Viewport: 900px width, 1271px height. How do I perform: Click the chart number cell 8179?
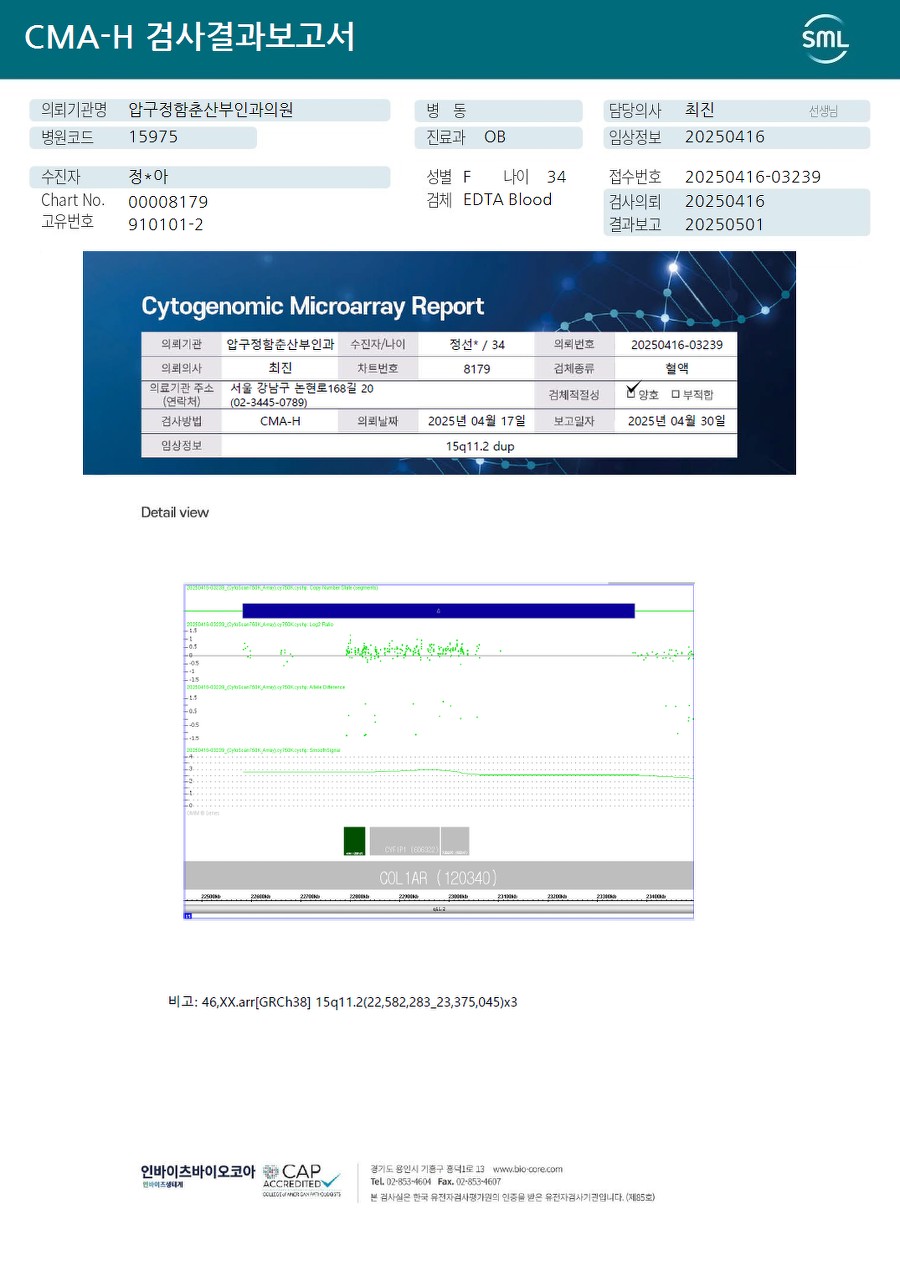pyautogui.click(x=477, y=368)
